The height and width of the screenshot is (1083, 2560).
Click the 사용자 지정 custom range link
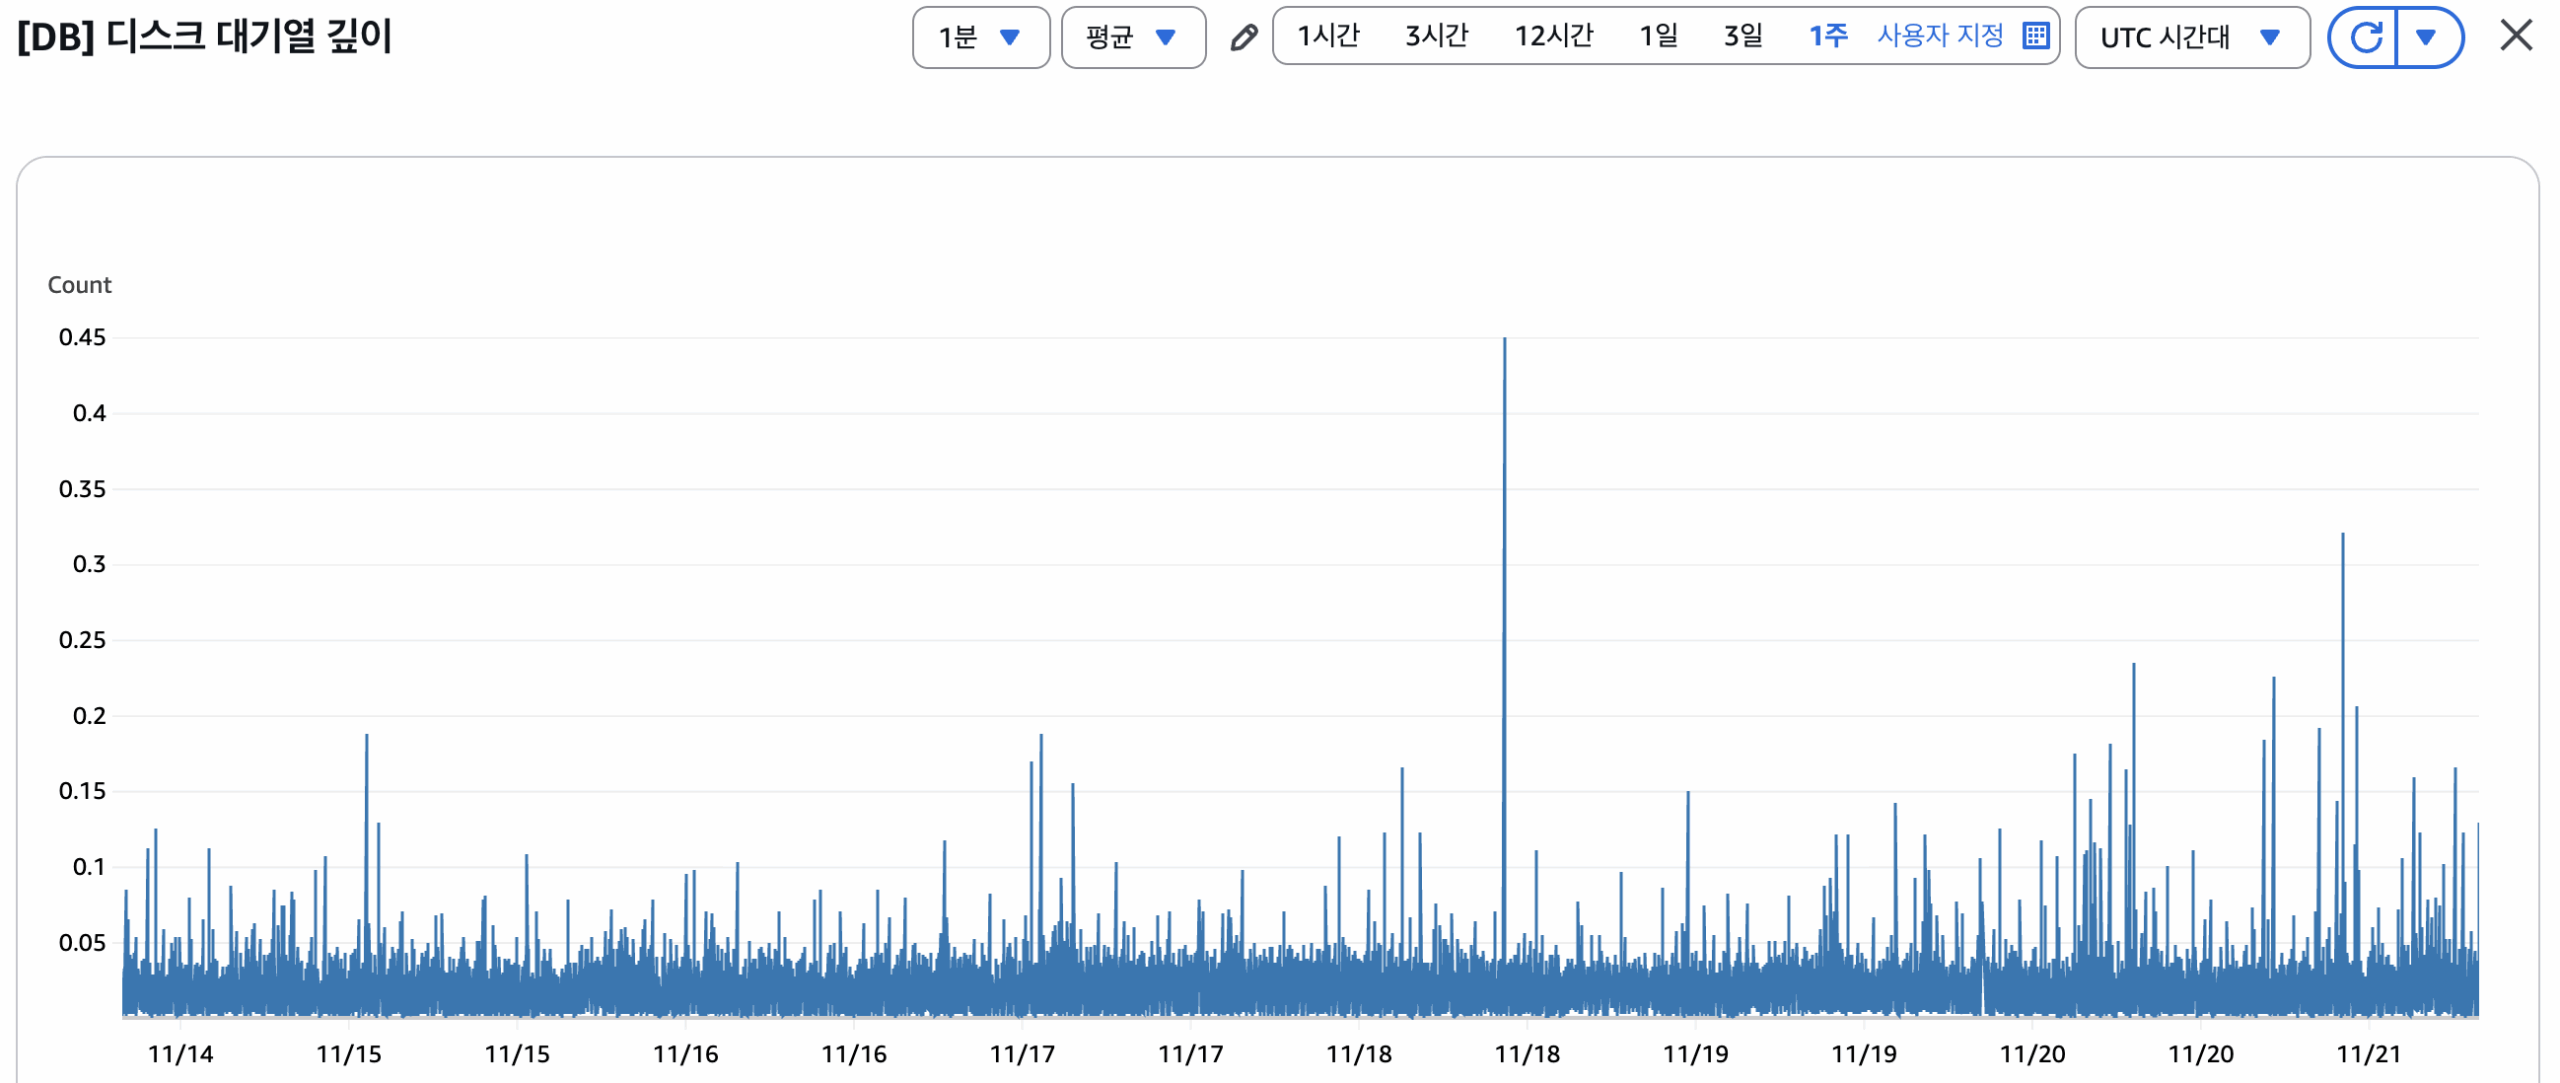click(x=1939, y=37)
